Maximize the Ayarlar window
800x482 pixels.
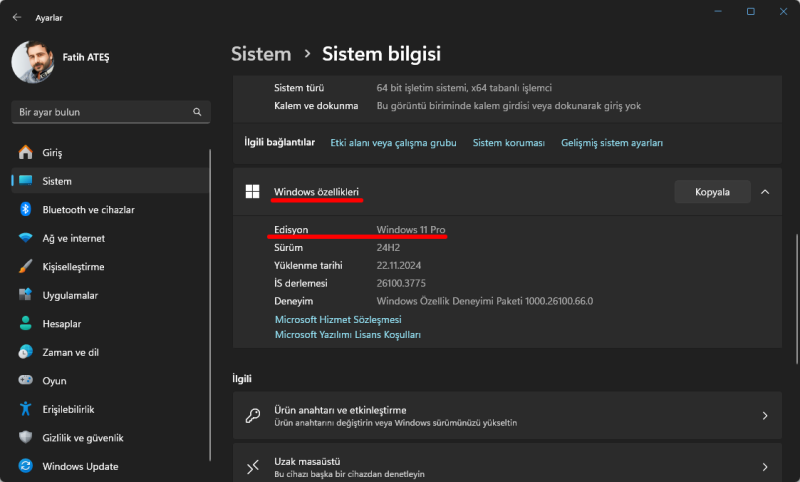pos(751,11)
